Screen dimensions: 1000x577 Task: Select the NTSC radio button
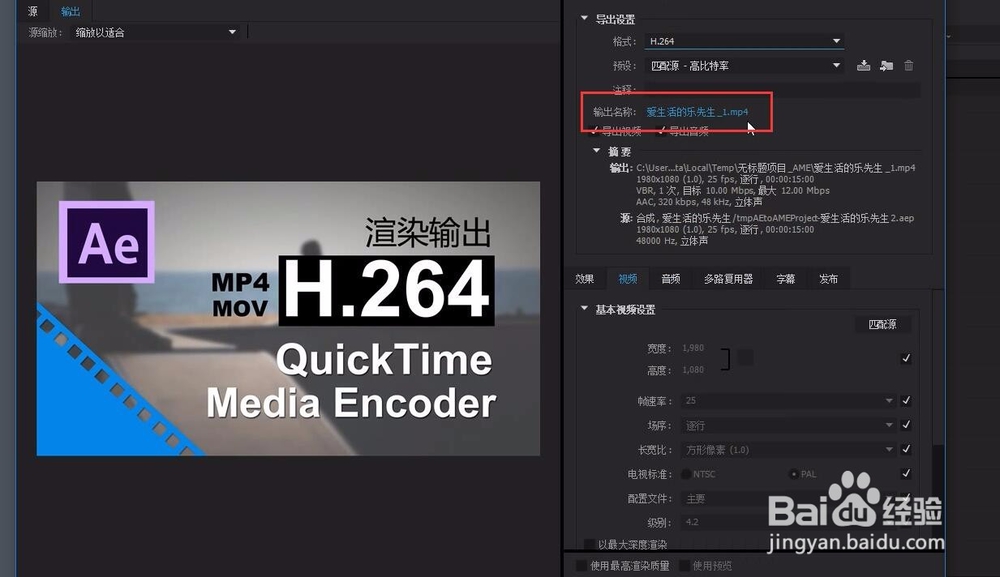686,474
